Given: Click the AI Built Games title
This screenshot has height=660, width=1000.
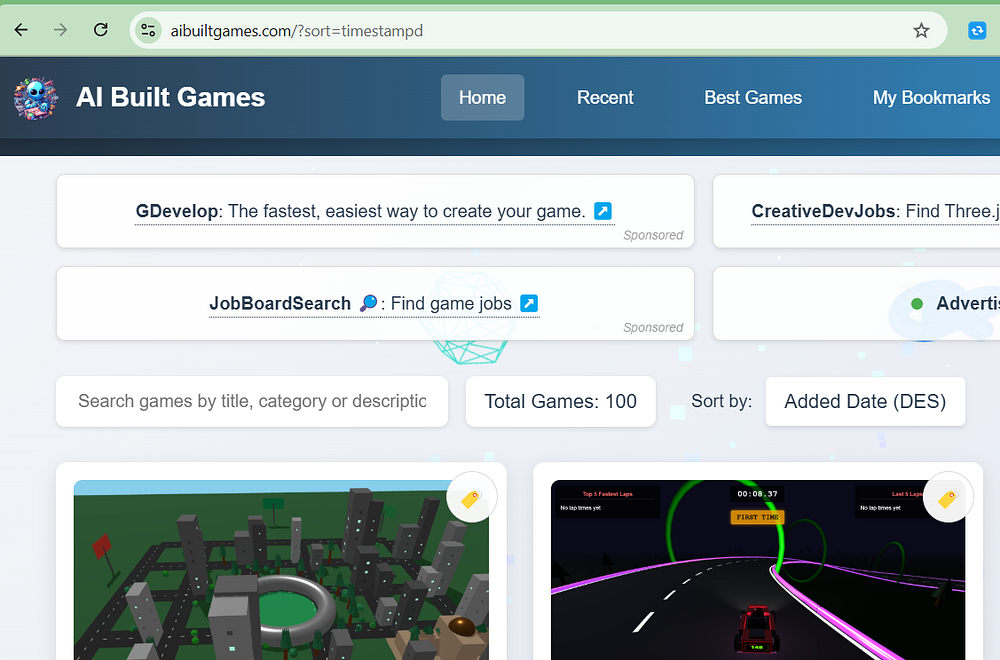Looking at the screenshot, I should (170, 98).
